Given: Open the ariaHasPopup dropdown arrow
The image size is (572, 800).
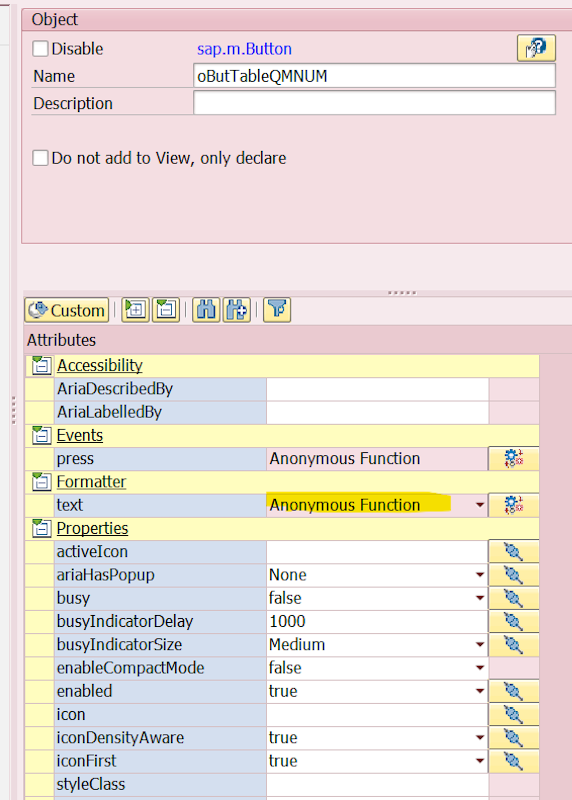Looking at the screenshot, I should (x=480, y=575).
